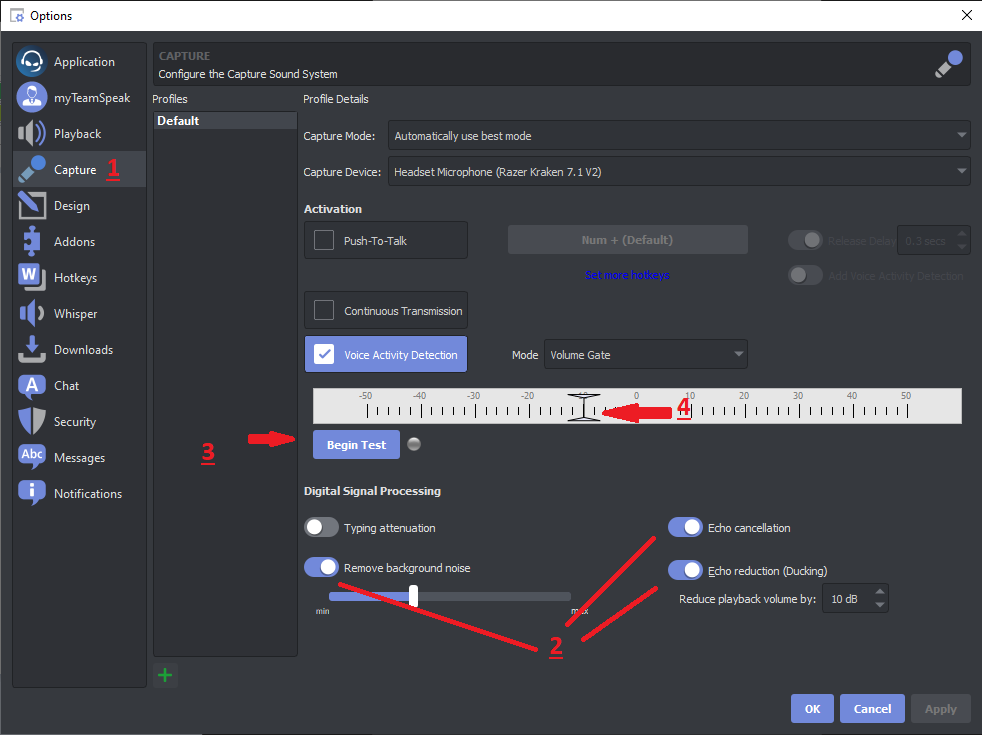The height and width of the screenshot is (735, 982).
Task: Check the Continuous Transmission option
Action: pos(324,311)
